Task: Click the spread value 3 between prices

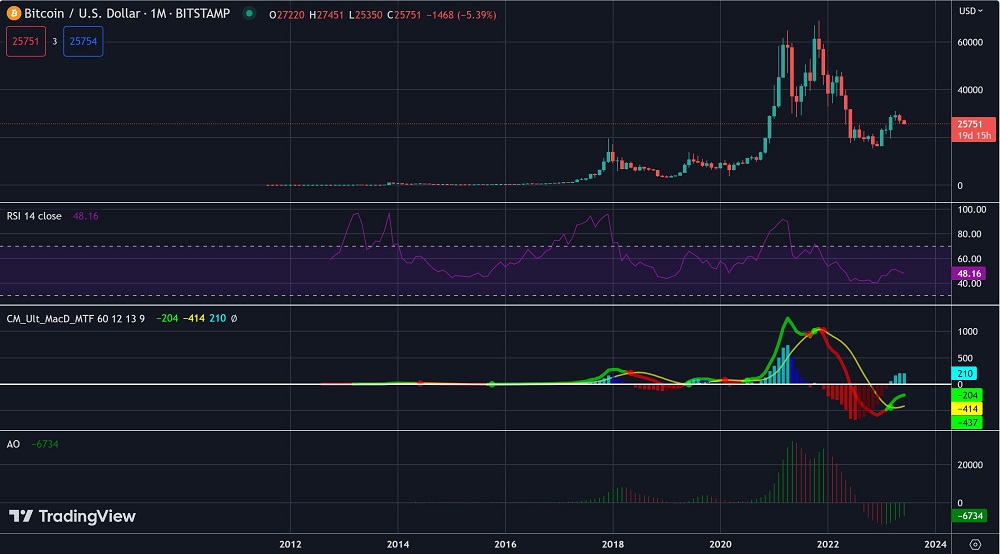Action: (55, 41)
